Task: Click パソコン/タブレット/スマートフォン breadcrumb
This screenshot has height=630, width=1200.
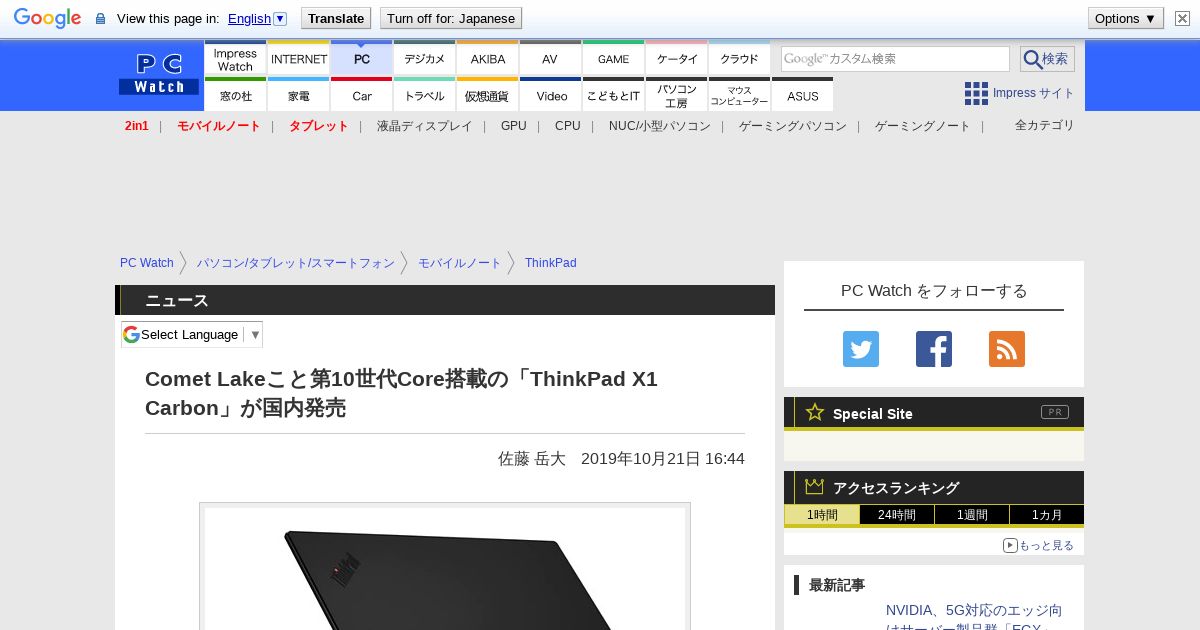Action: (x=296, y=263)
